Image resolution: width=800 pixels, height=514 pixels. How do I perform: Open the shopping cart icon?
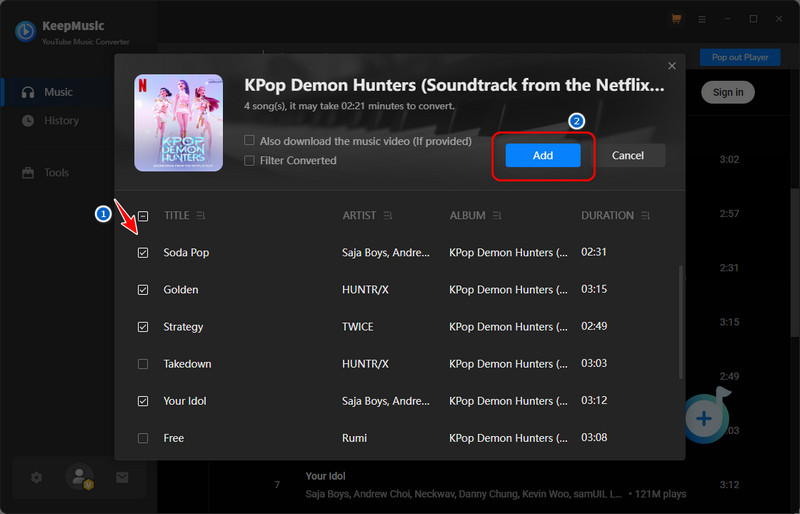tap(676, 19)
